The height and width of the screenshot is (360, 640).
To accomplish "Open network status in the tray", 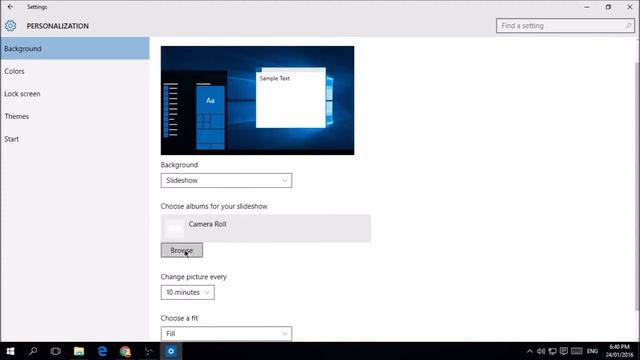I will coord(552,351).
